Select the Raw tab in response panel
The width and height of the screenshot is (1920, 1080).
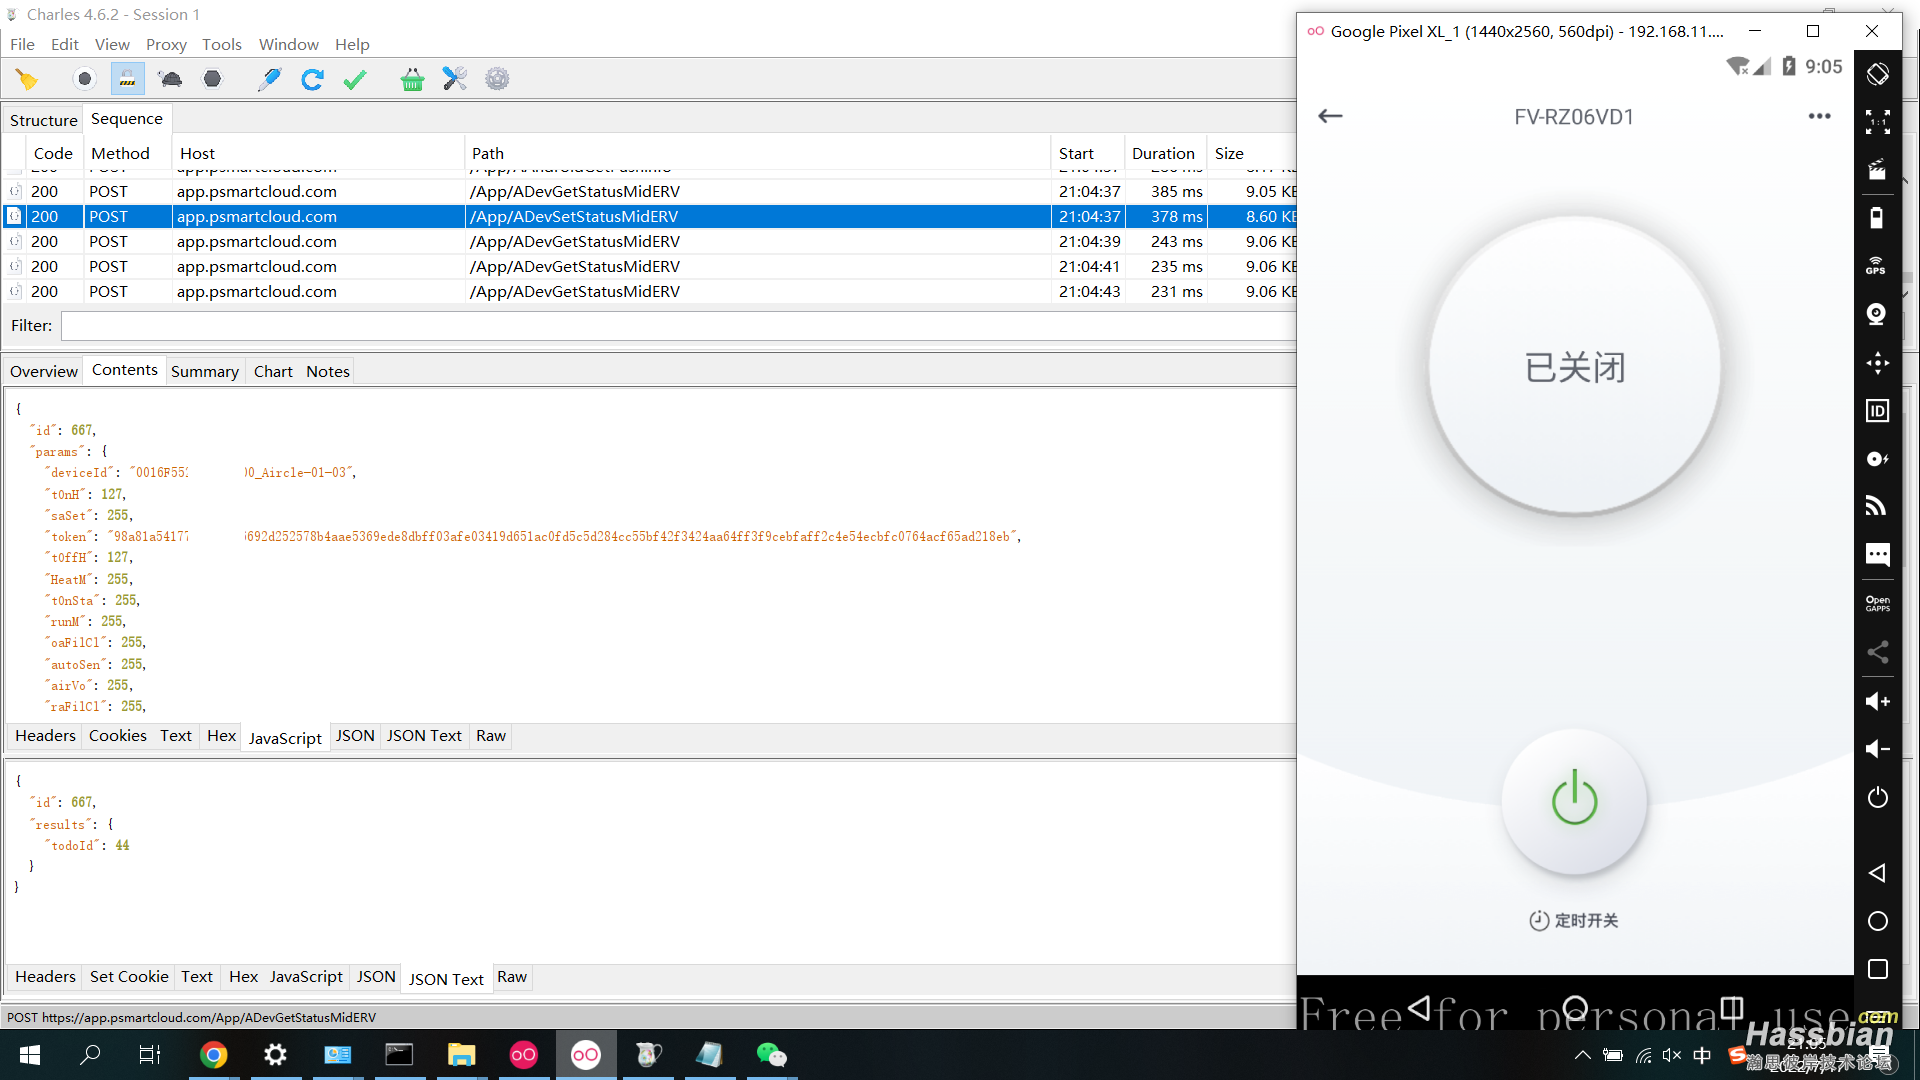512,977
